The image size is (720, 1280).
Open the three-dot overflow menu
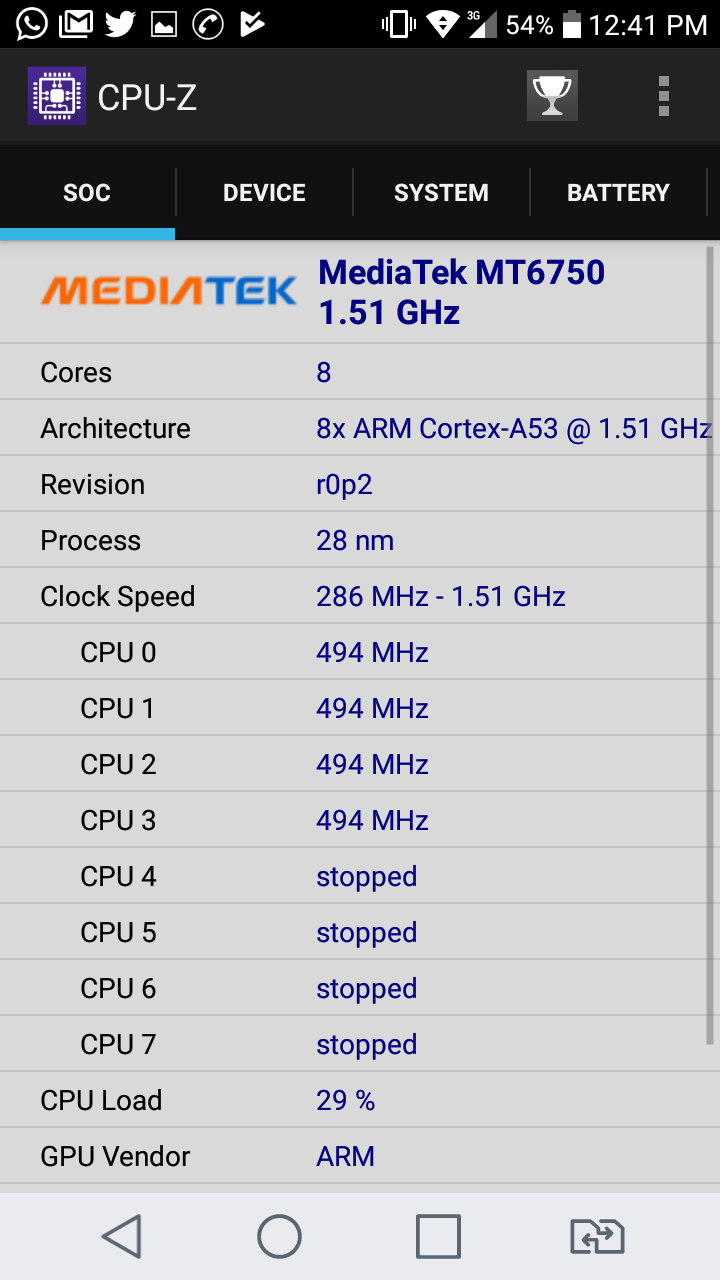tap(663, 96)
